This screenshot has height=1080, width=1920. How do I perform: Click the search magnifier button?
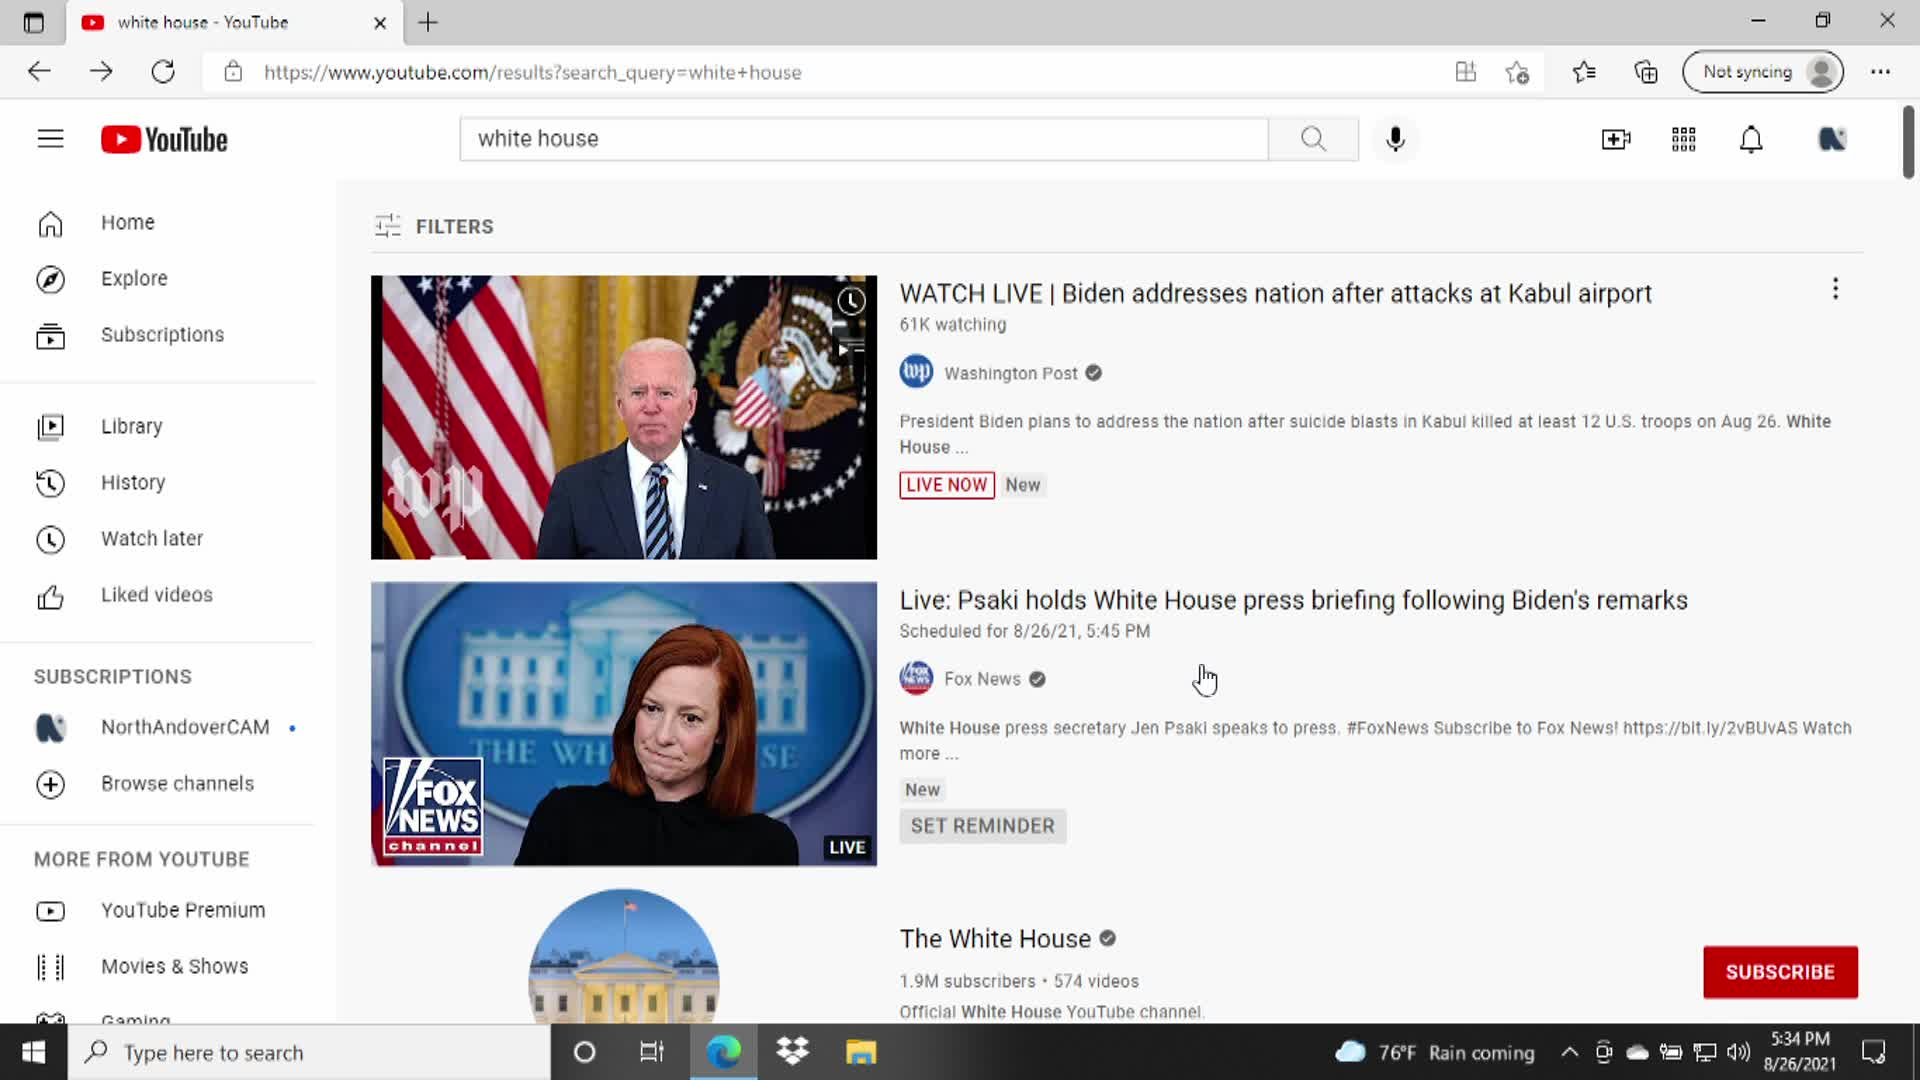(1313, 139)
